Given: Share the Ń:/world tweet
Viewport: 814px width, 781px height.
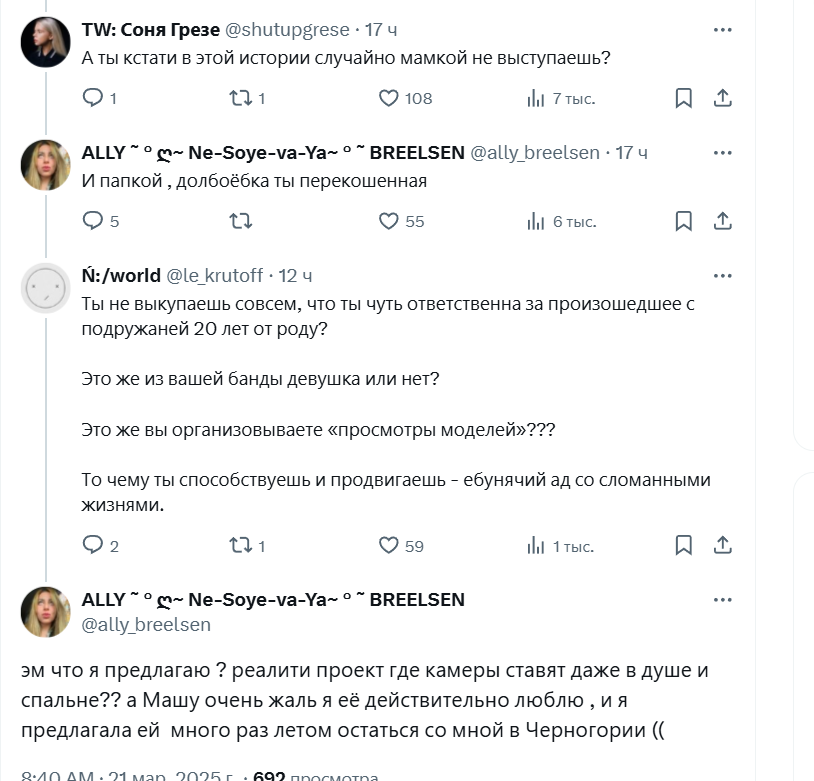Looking at the screenshot, I should [x=723, y=545].
